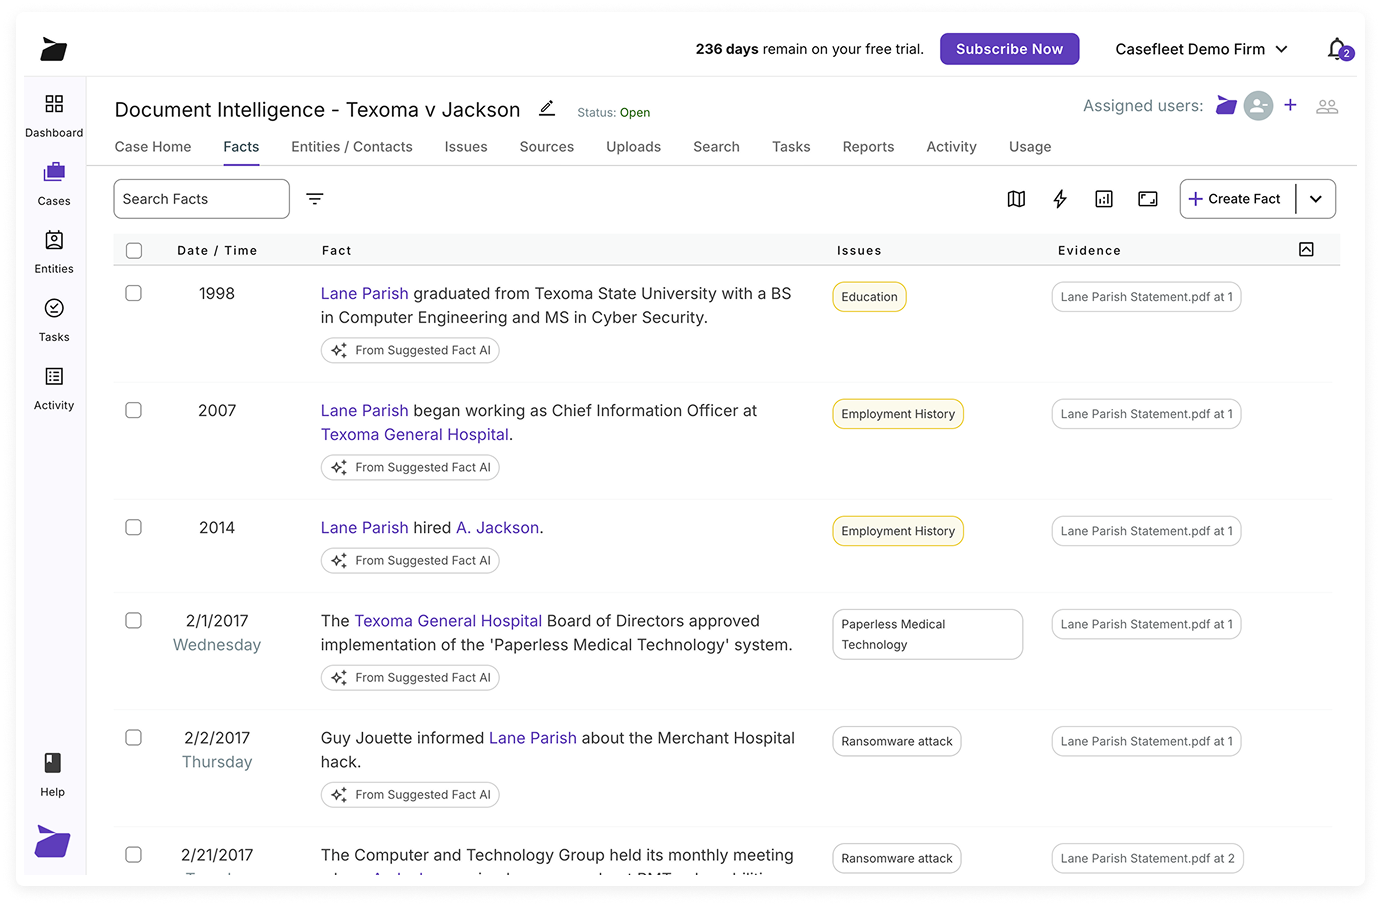The width and height of the screenshot is (1381, 906).
Task: Click the map view toolbar icon
Action: pos(1016,199)
